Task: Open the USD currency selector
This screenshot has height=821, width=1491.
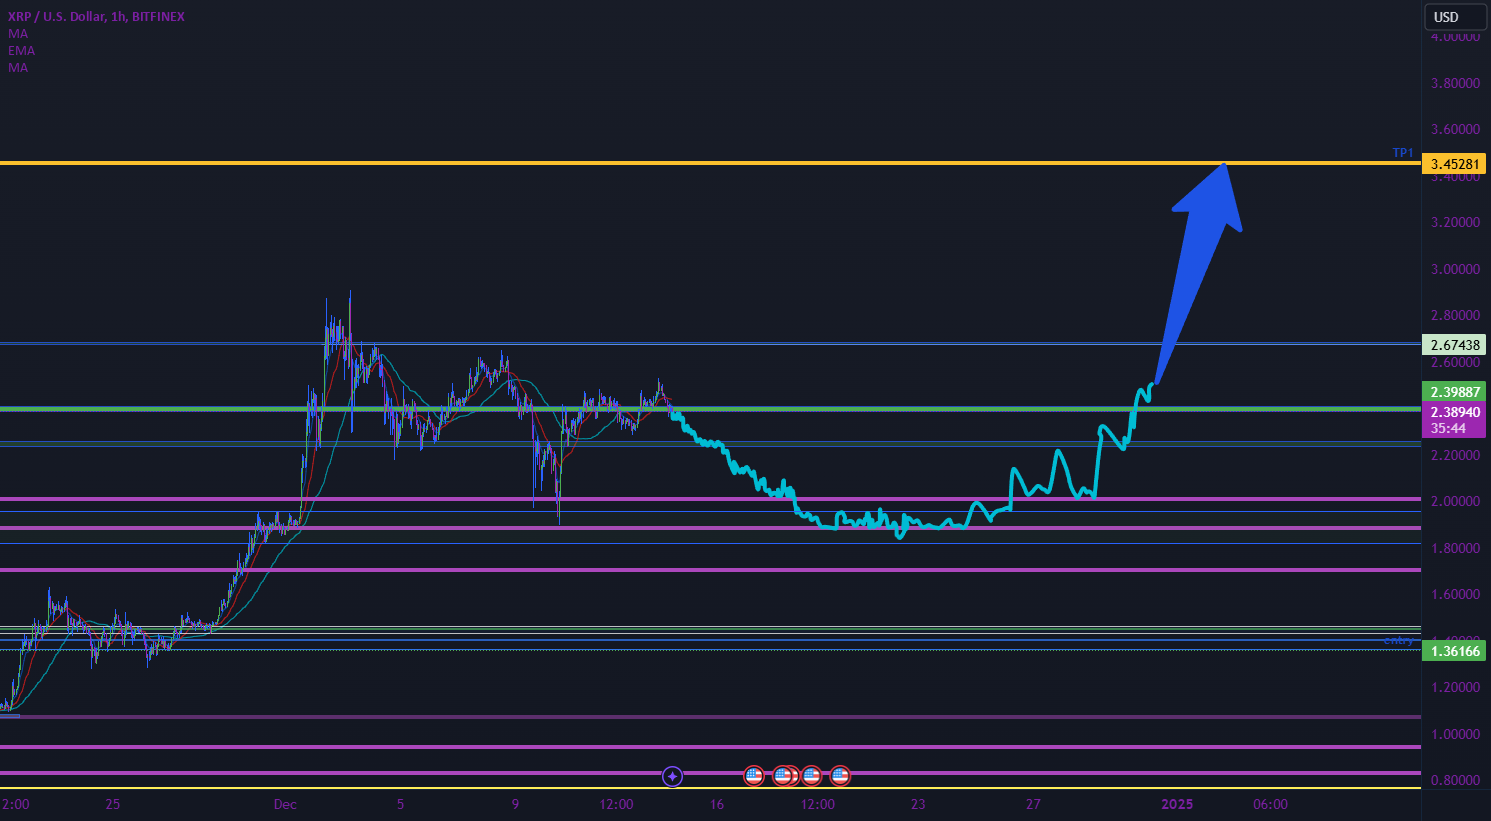Action: (1455, 17)
